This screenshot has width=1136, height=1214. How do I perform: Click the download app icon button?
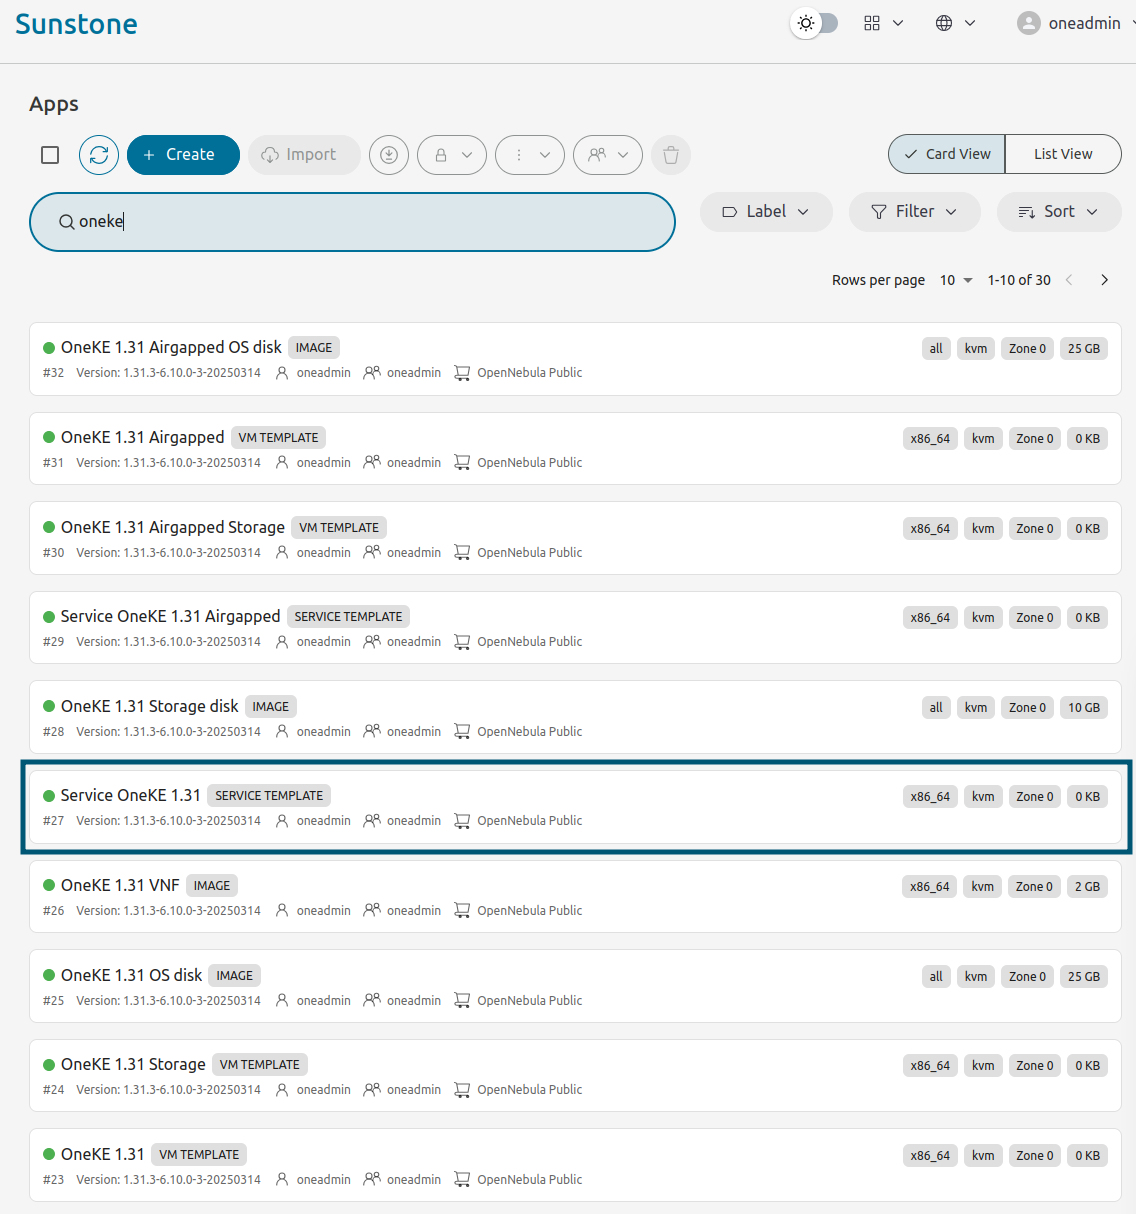[389, 155]
